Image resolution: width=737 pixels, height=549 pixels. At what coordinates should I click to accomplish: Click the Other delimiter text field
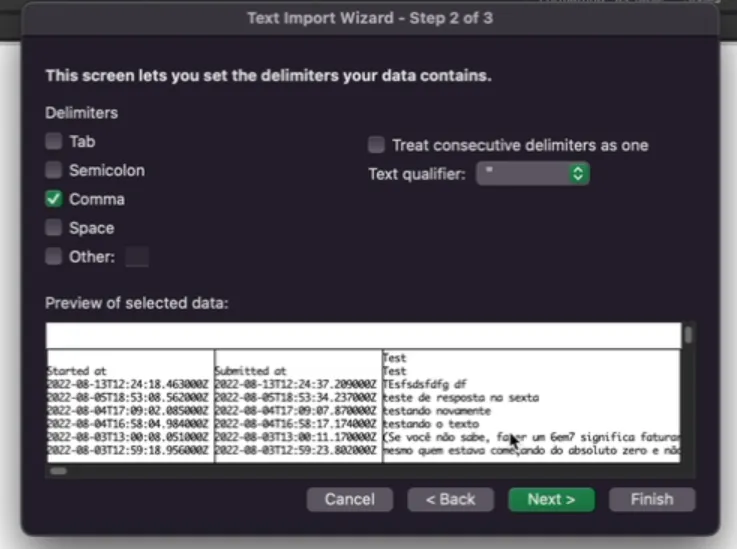(x=137, y=257)
